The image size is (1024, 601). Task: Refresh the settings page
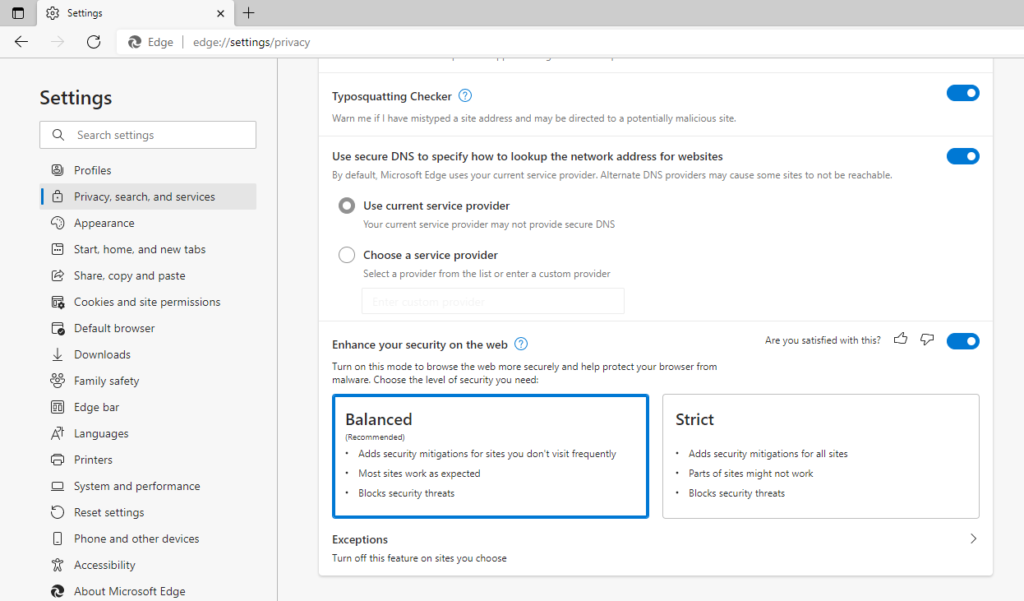point(93,41)
